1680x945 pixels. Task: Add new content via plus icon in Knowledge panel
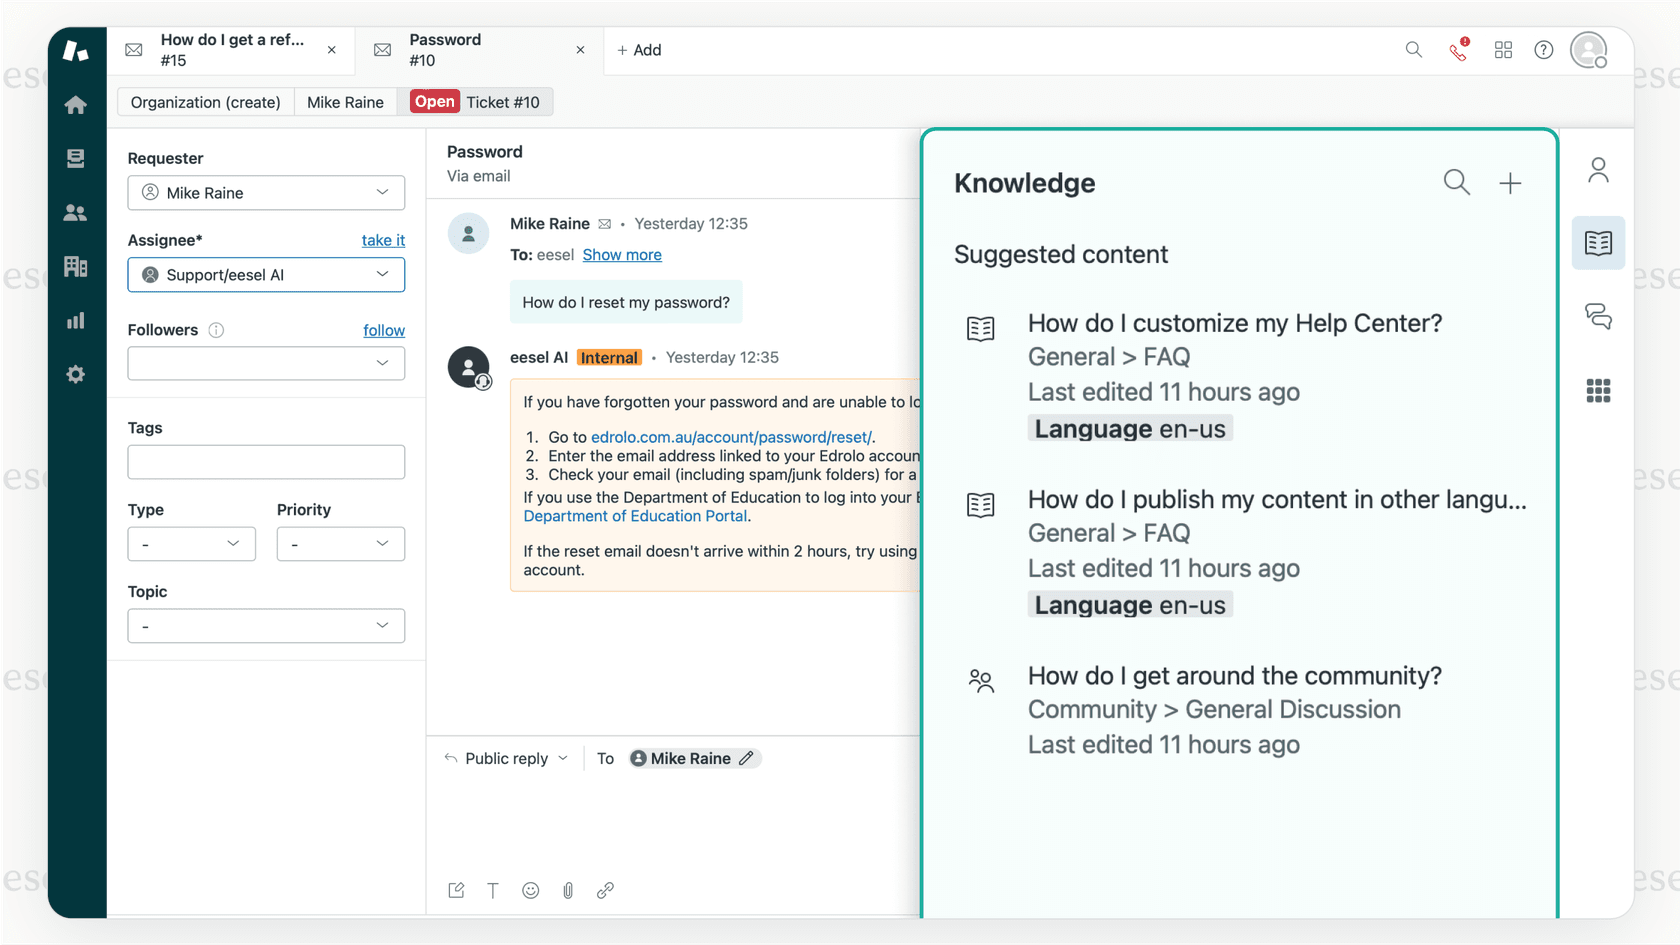click(x=1510, y=182)
